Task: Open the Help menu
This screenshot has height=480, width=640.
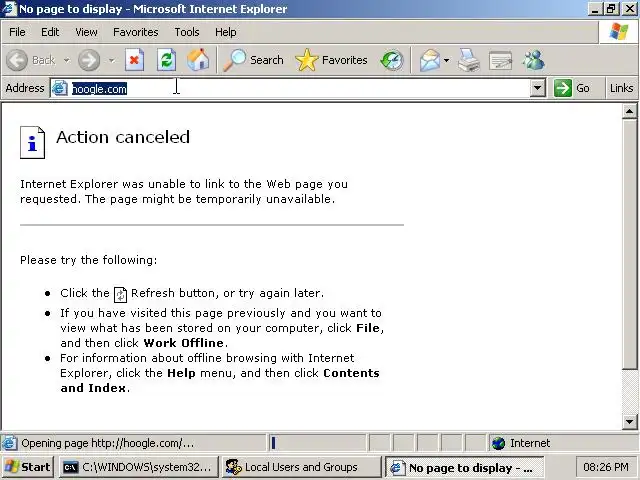Action: click(x=226, y=32)
